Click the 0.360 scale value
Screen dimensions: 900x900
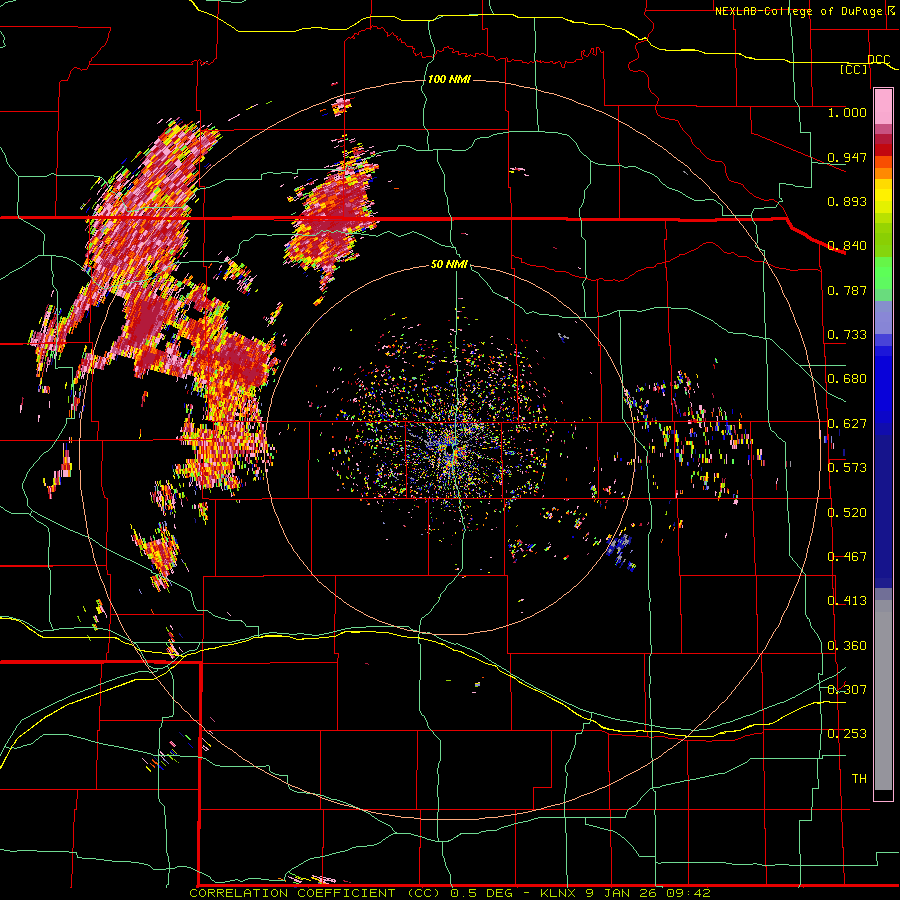[x=847, y=645]
